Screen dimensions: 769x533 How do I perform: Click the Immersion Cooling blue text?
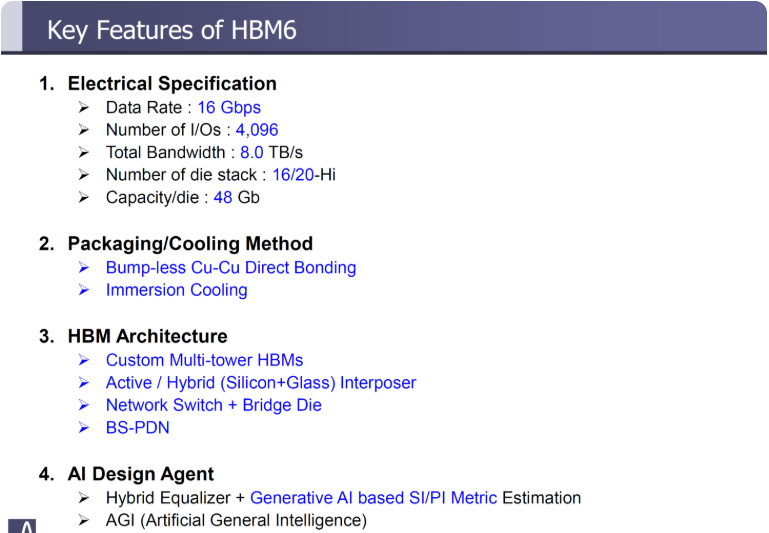coord(176,290)
